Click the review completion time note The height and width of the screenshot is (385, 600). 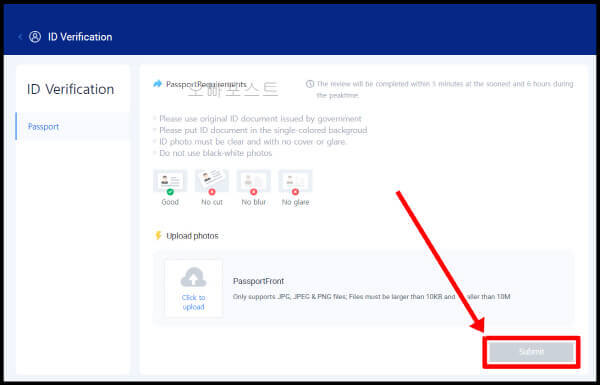coord(445,89)
